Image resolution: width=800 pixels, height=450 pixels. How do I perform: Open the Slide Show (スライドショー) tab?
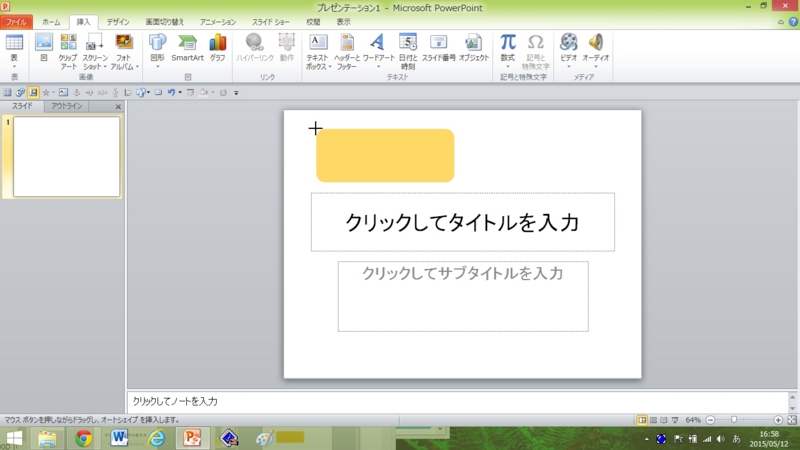pyautogui.click(x=270, y=22)
